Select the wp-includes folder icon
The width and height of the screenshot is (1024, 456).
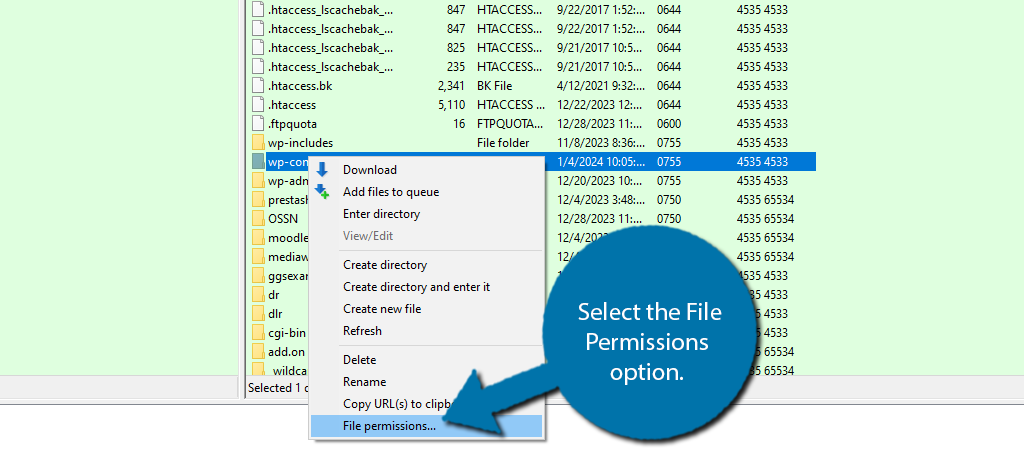coord(258,143)
